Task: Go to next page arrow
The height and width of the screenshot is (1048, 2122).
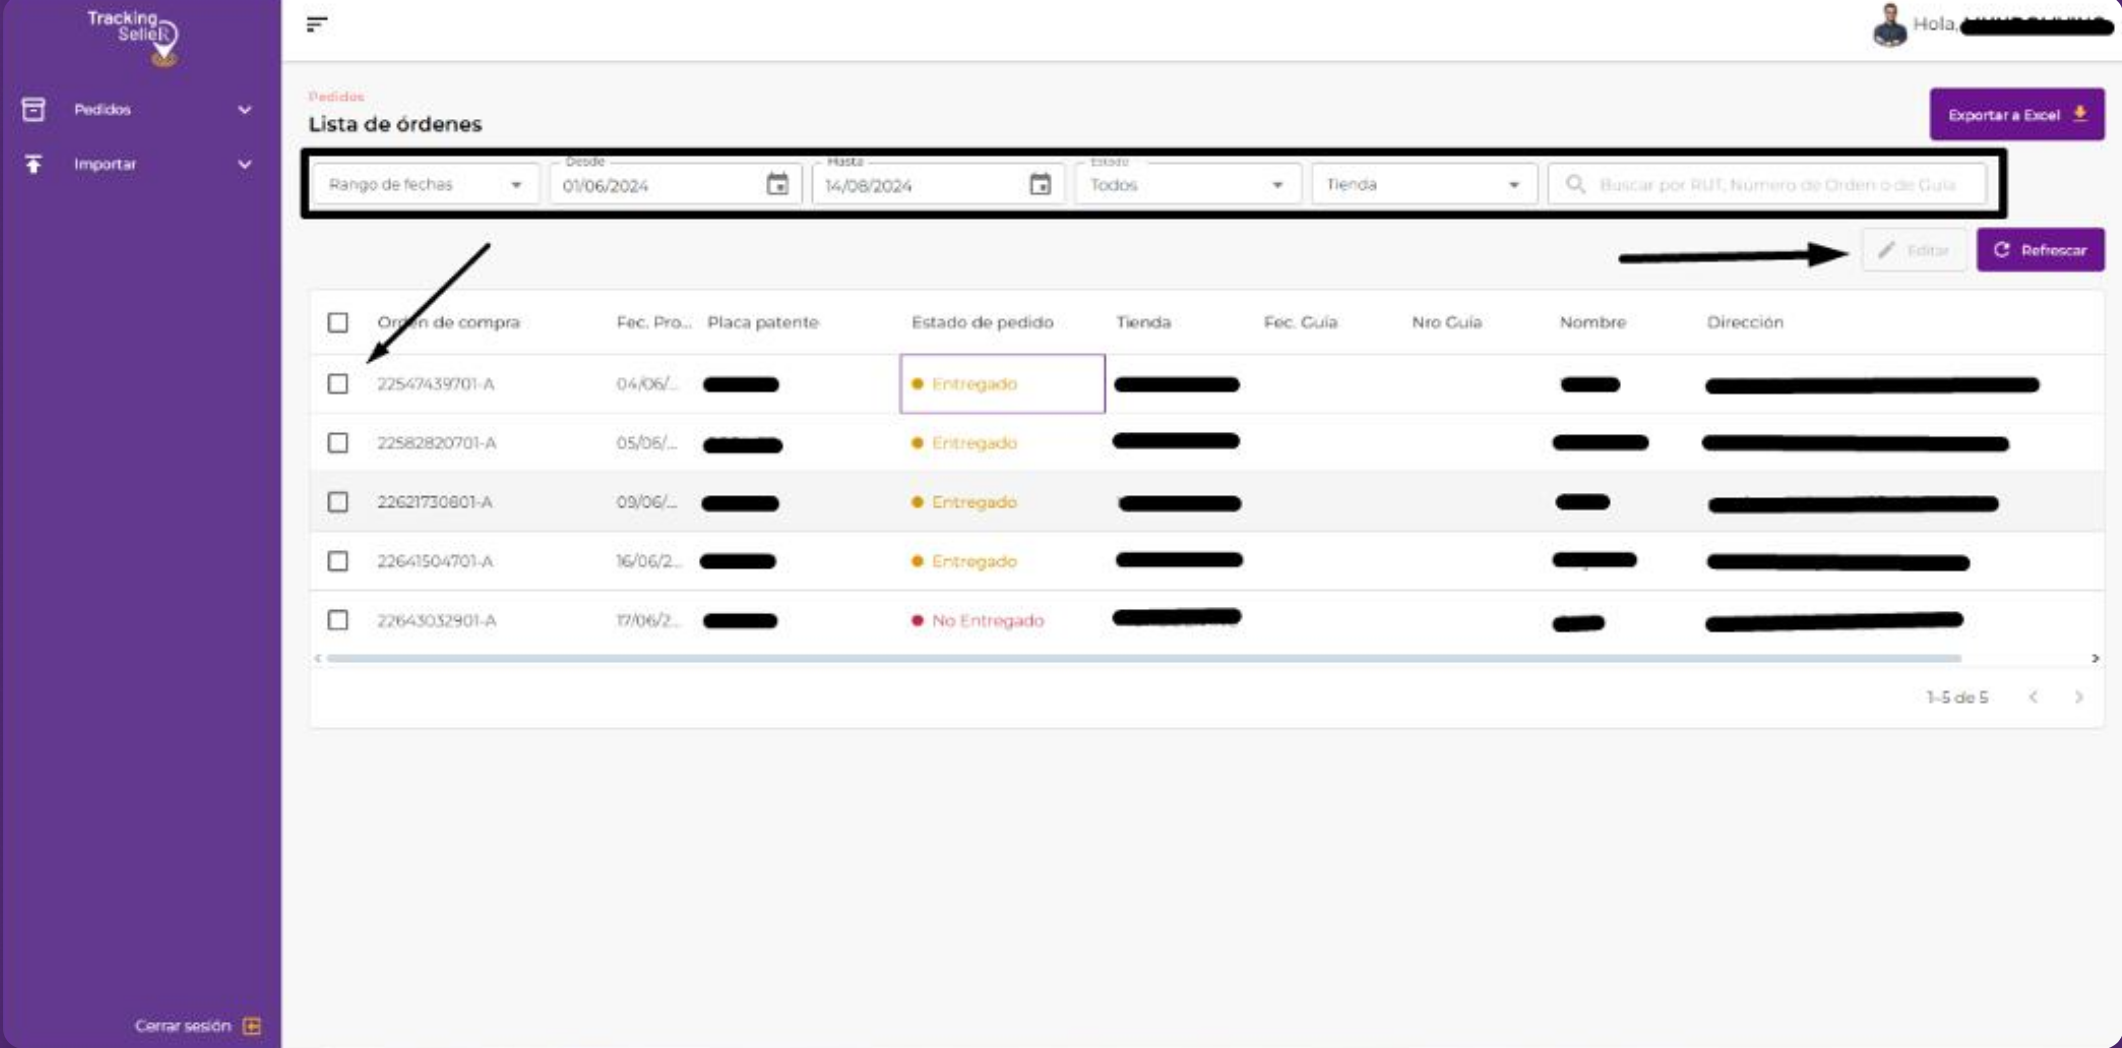Action: [2079, 697]
